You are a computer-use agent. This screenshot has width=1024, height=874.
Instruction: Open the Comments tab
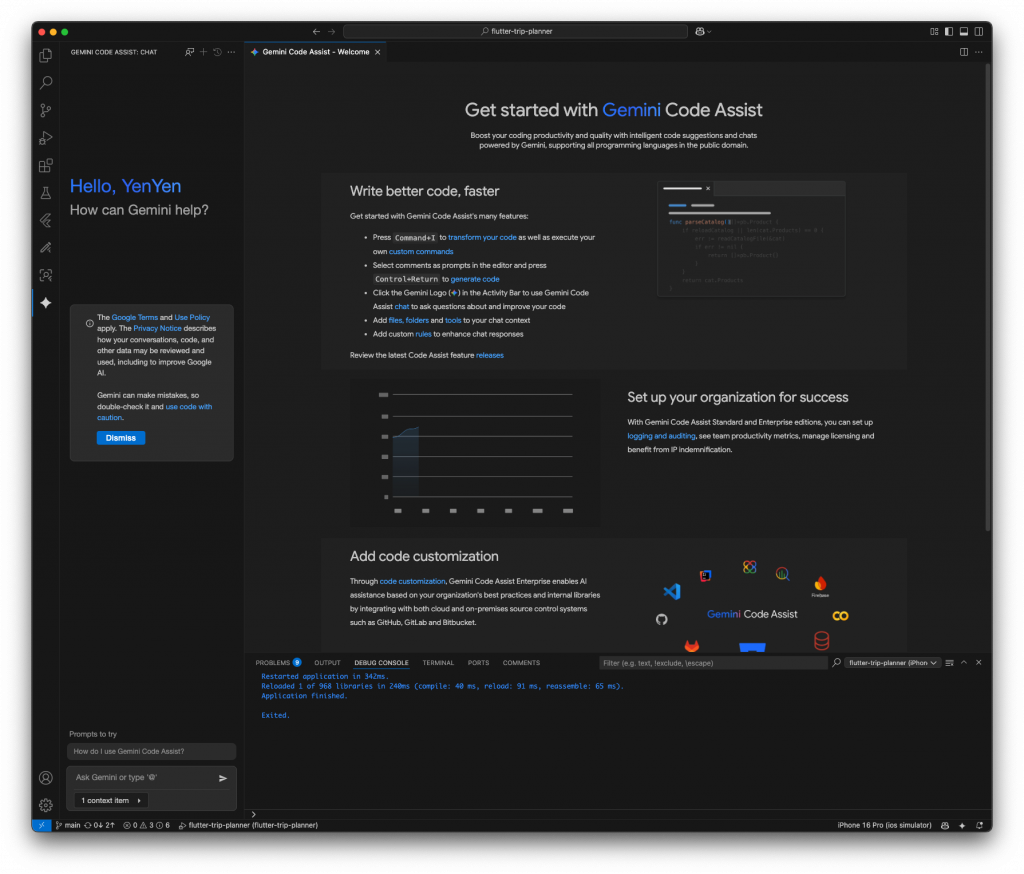[521, 662]
